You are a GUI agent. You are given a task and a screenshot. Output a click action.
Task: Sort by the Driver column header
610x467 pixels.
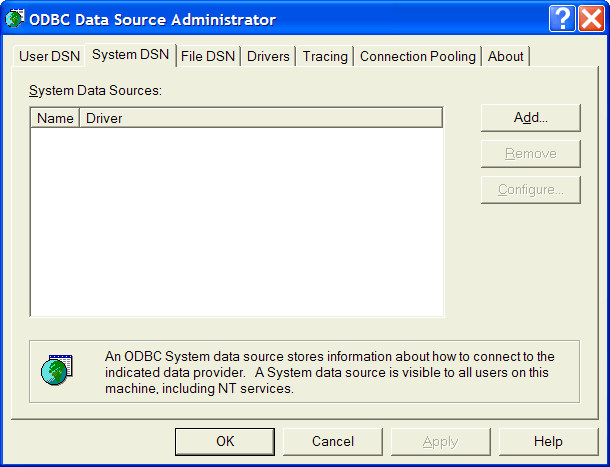261,118
